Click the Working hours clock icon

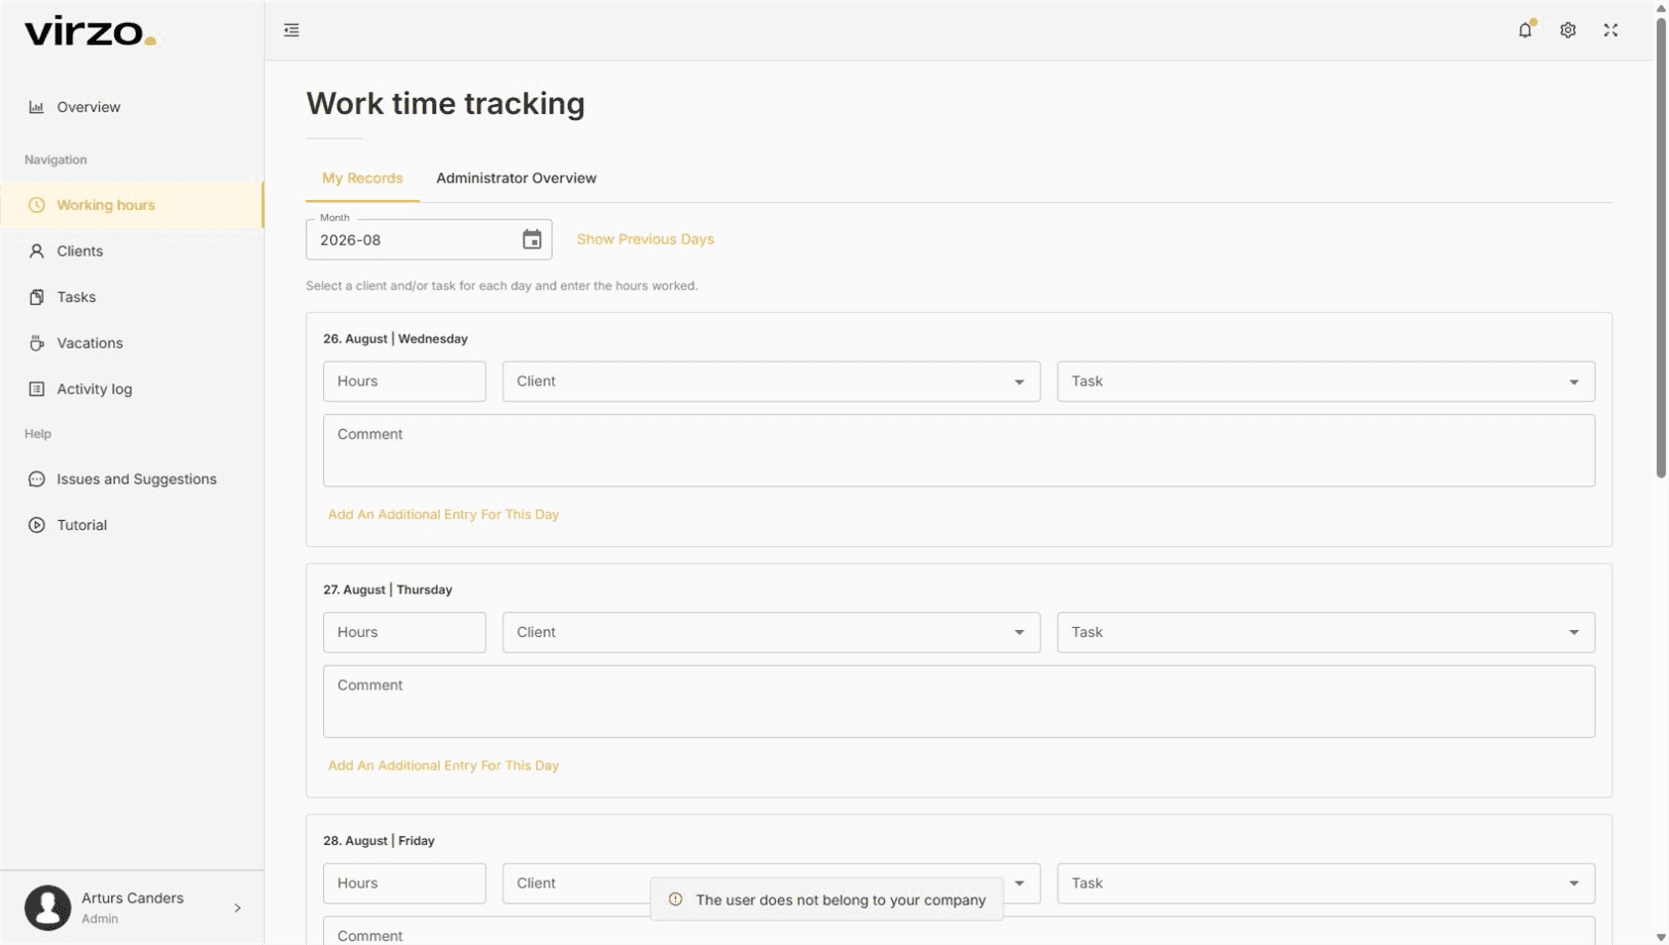click(37, 205)
